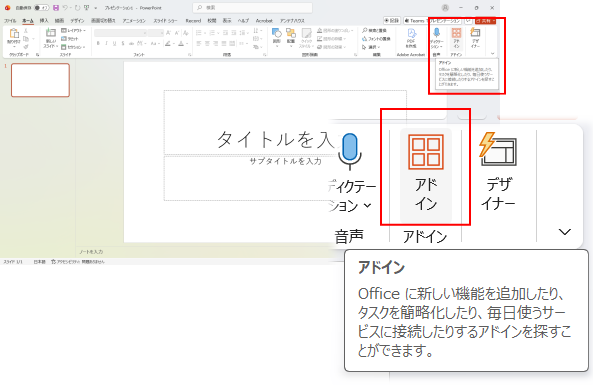The width and height of the screenshot is (593, 385).
Task: Switch to the 挿入 (Insert) tab
Action: tap(44, 21)
